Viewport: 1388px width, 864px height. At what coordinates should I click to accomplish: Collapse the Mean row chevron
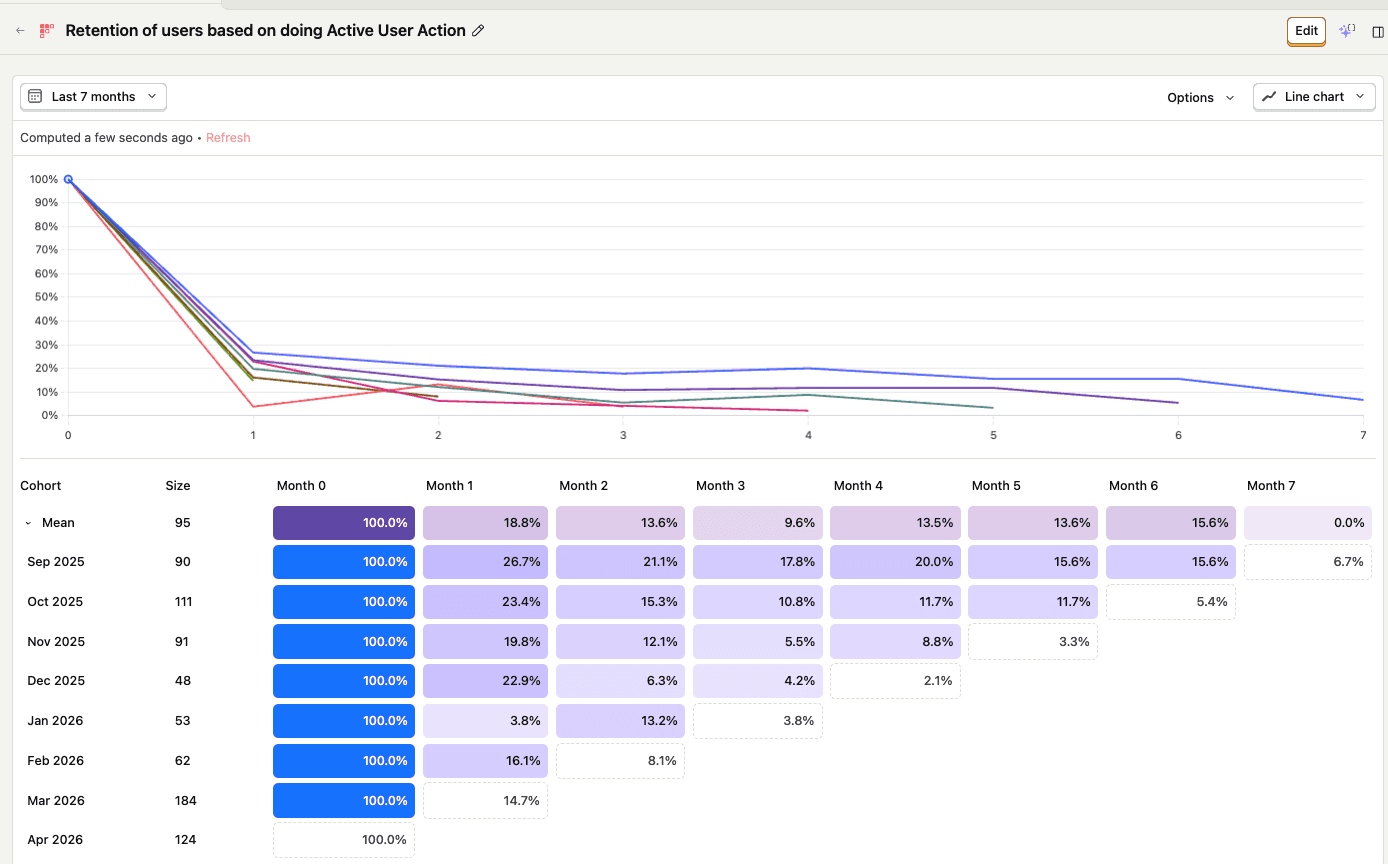29,523
